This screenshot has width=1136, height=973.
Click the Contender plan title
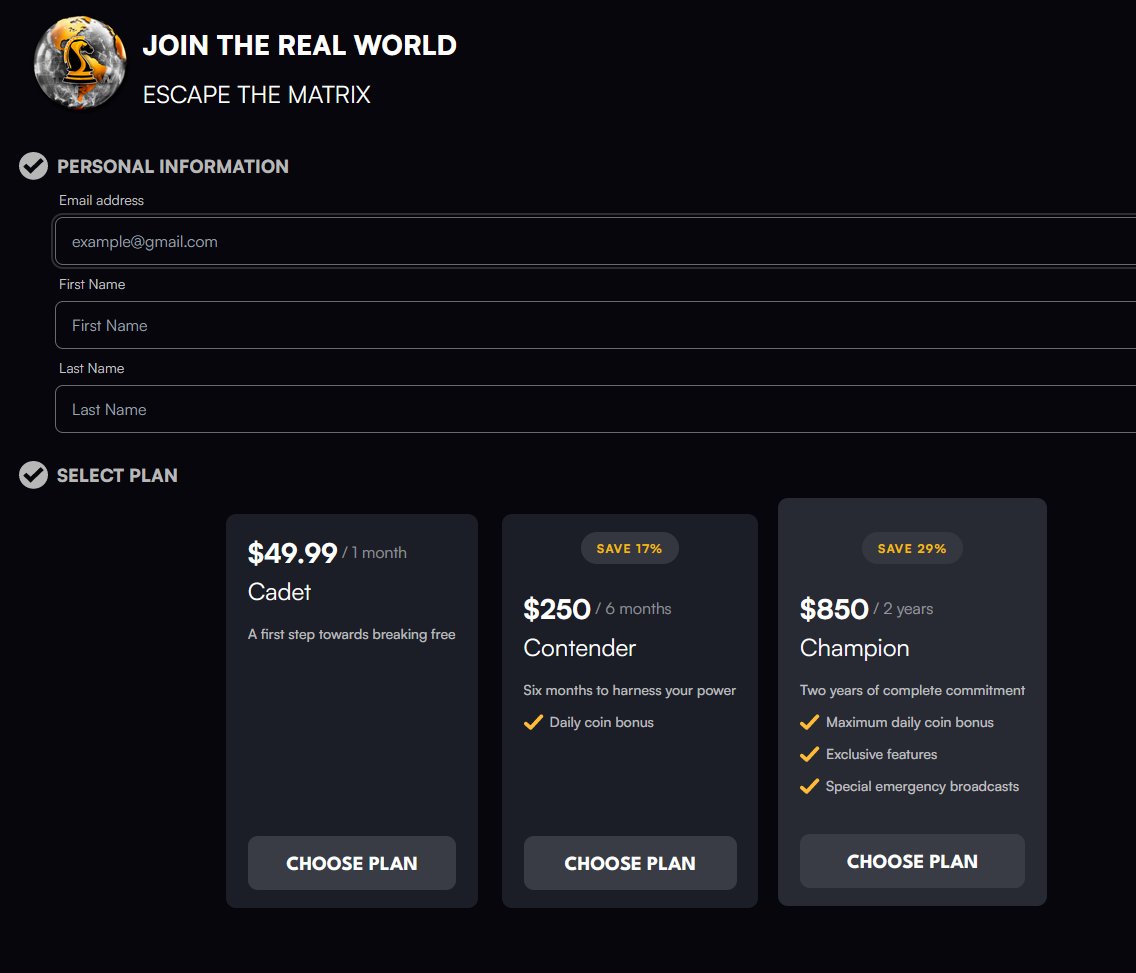pos(580,648)
